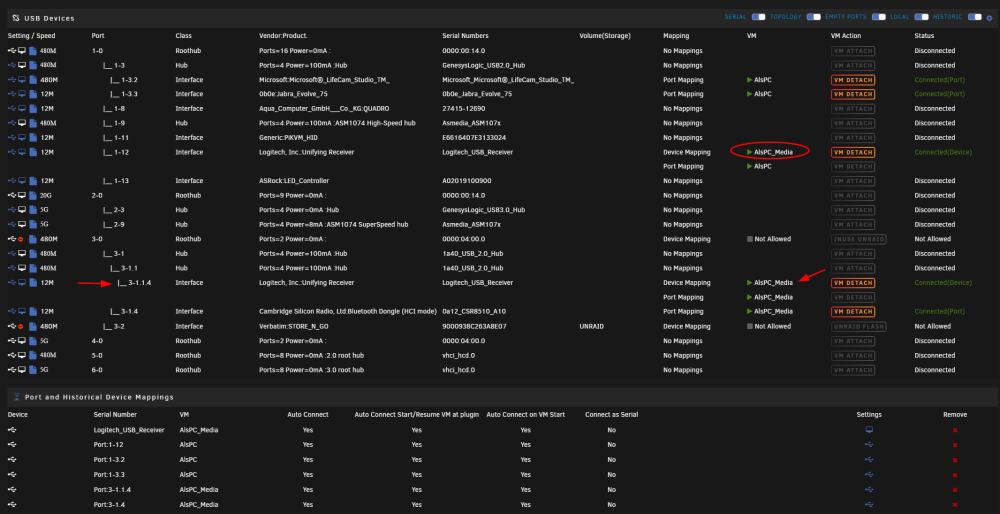Detach the LifeCam Studio on port 1-3.2

pos(853,80)
